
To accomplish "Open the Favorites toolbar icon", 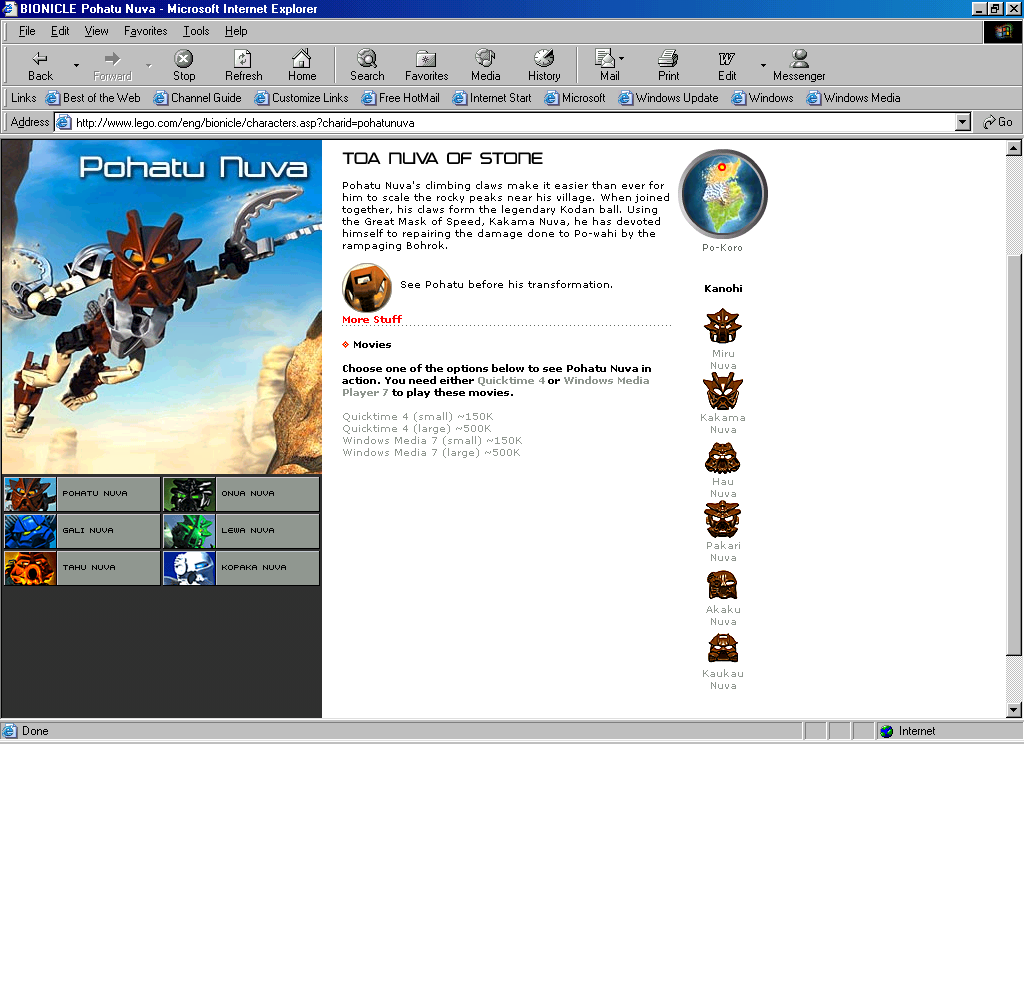I will coord(426,65).
